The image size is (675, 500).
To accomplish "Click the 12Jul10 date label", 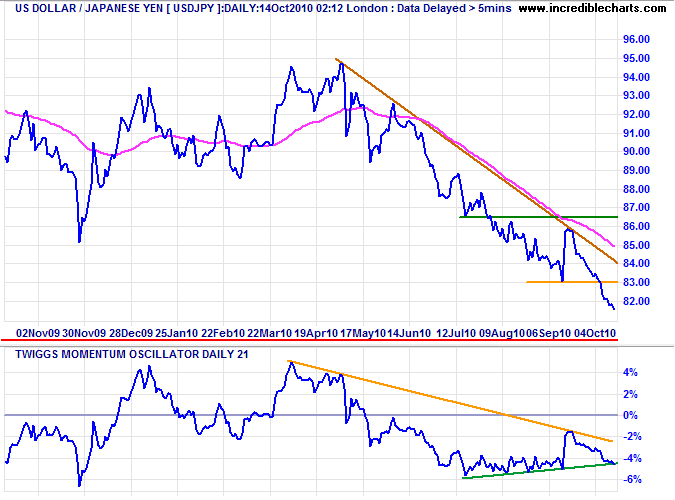I will coord(456,333).
